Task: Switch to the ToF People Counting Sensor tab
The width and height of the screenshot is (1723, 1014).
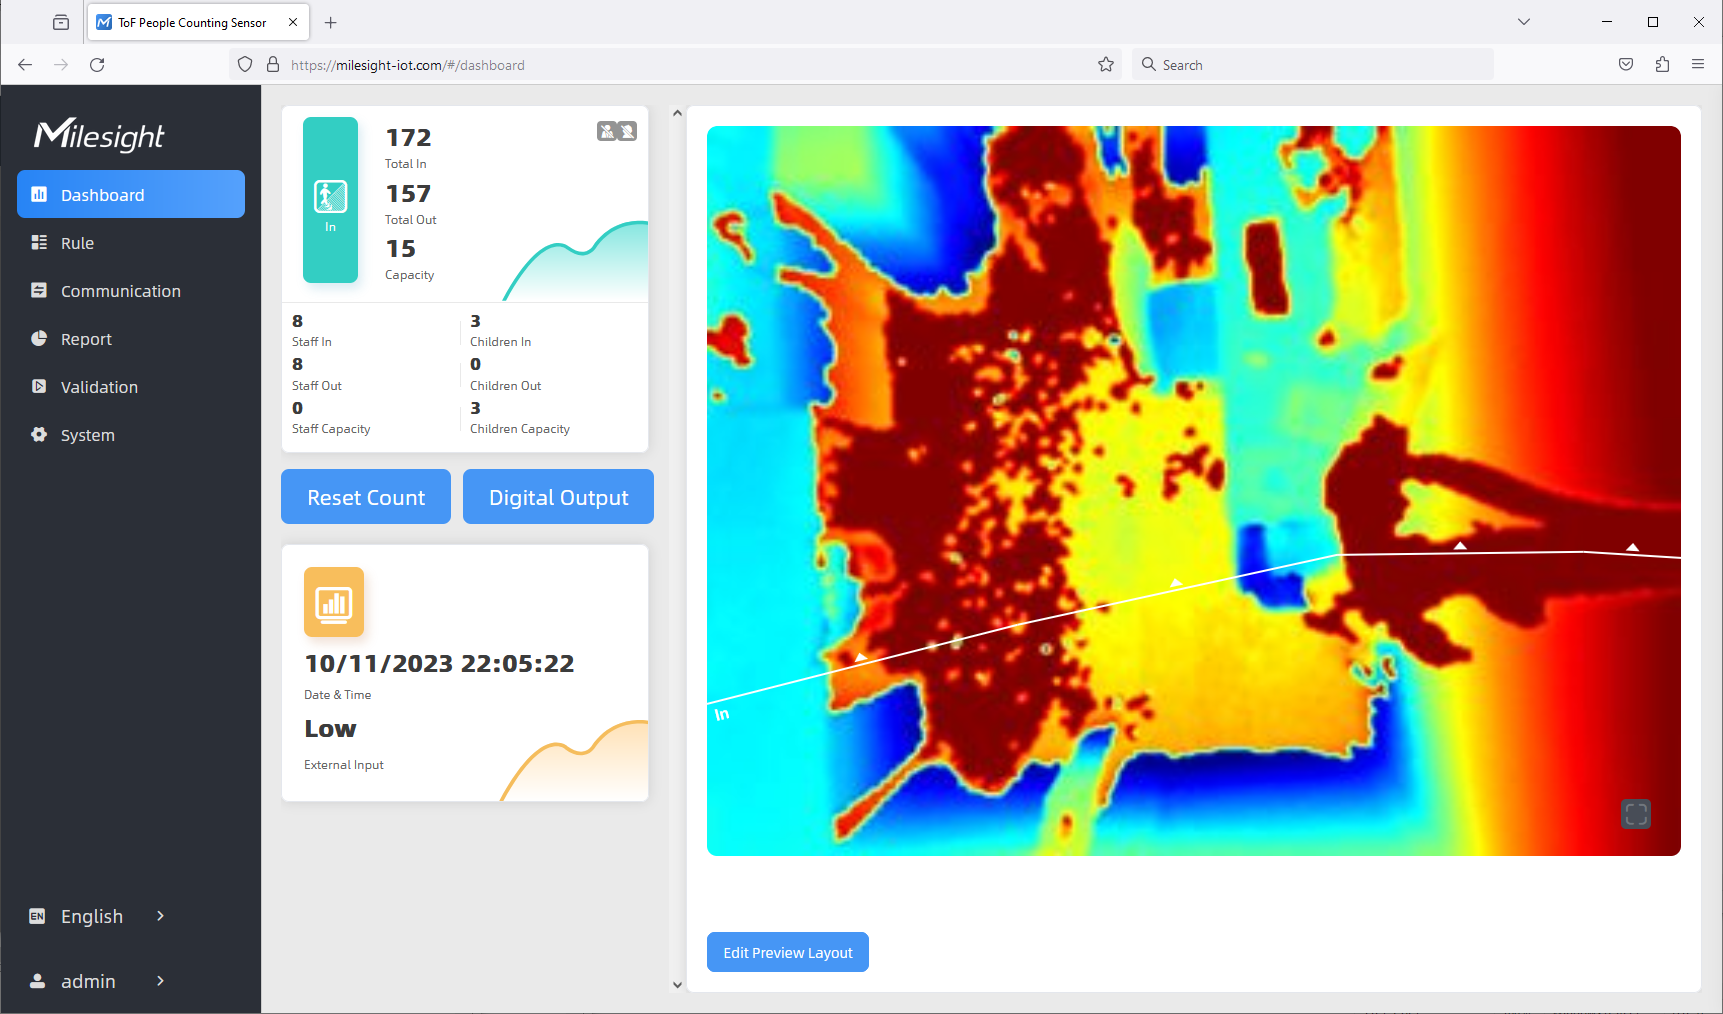Action: [x=190, y=22]
